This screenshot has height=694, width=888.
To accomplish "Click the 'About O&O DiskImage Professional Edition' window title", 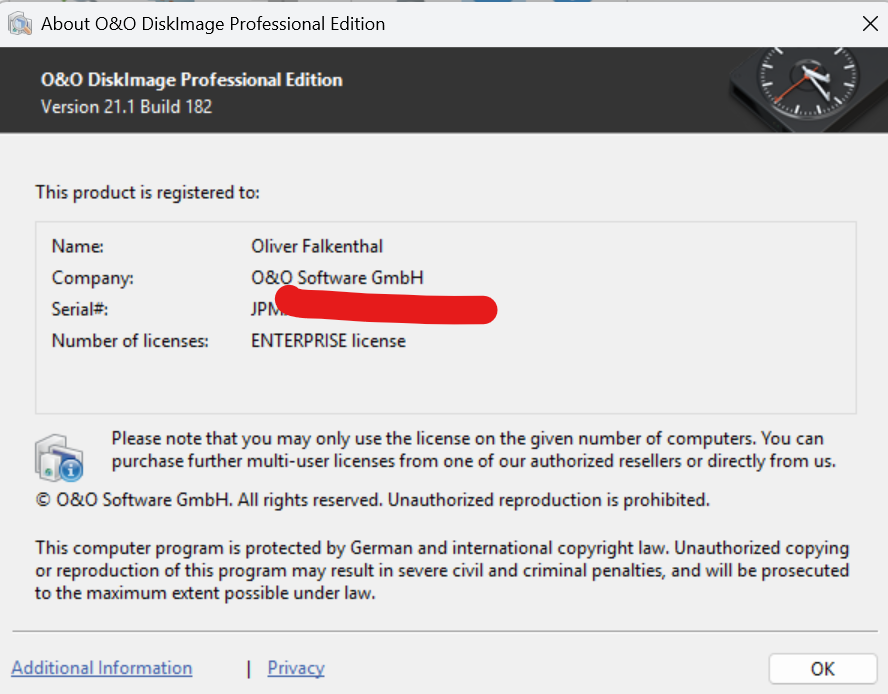I will point(213,24).
